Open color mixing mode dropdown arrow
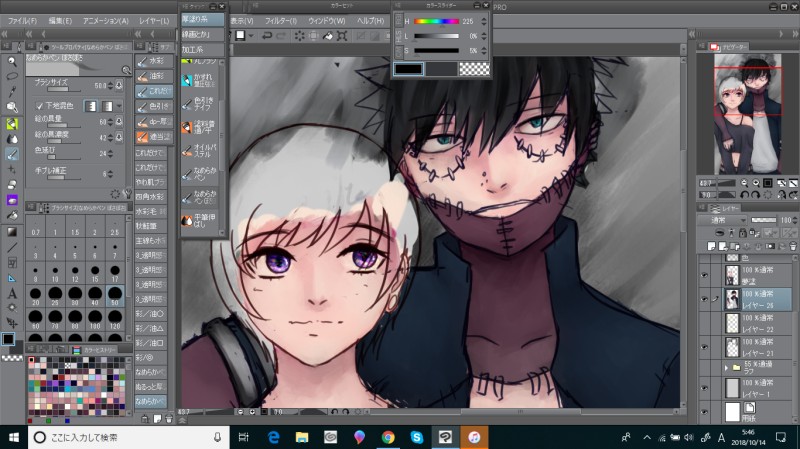Screen dimensions: 800x449 (119, 106)
